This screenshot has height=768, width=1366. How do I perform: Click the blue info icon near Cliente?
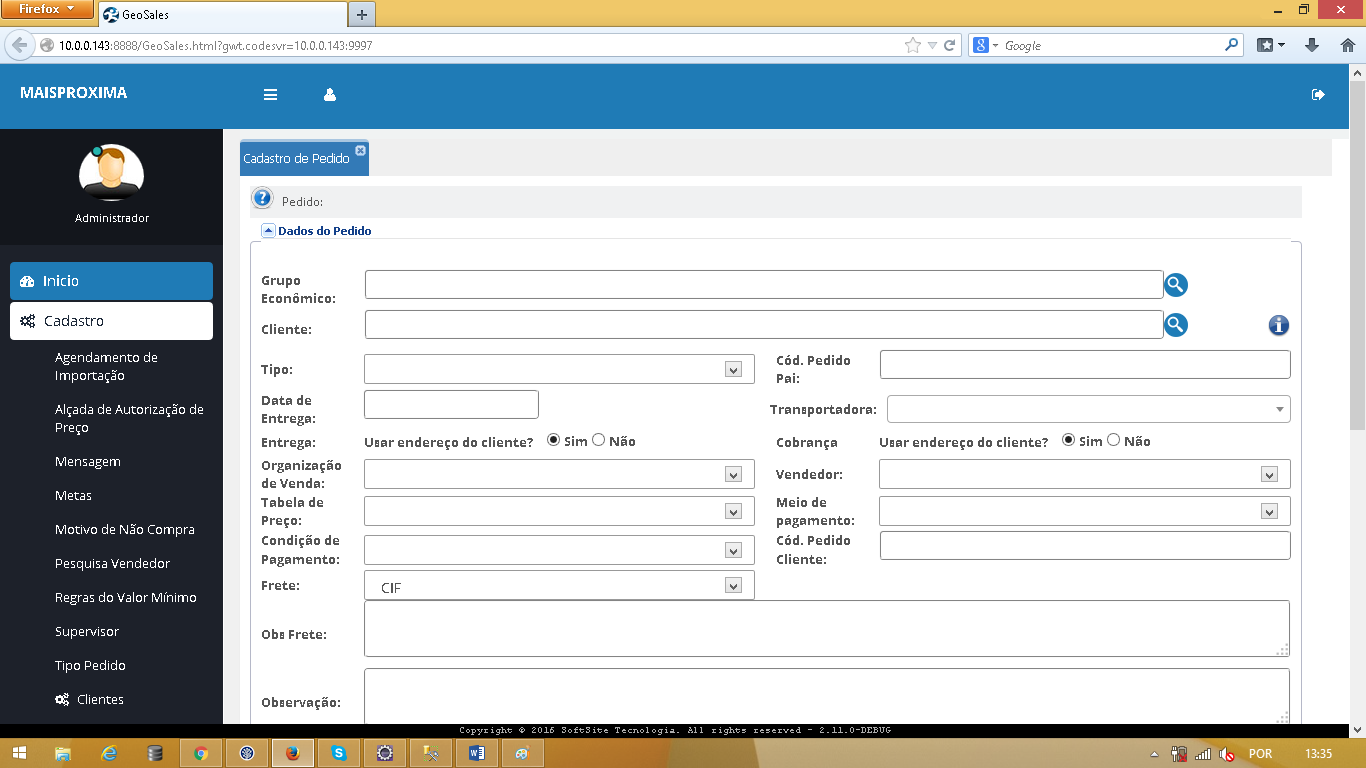[x=1279, y=325]
